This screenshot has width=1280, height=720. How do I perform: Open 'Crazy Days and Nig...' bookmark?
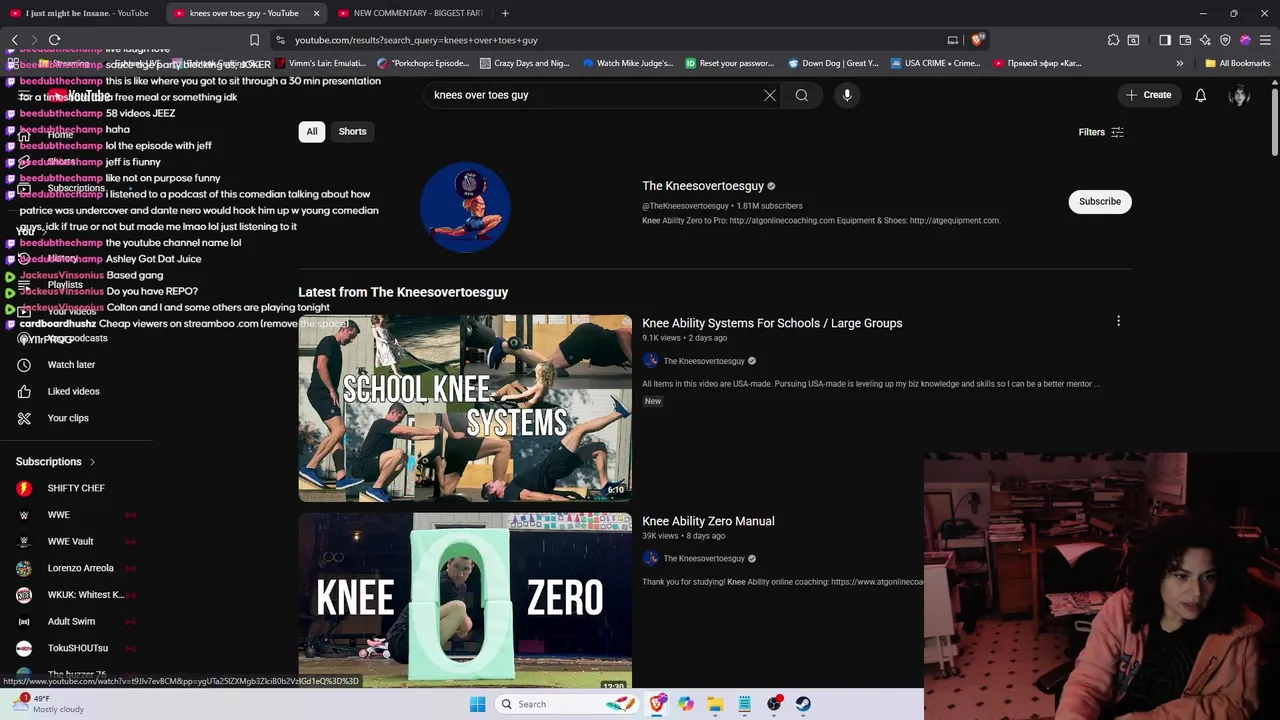[x=524, y=63]
